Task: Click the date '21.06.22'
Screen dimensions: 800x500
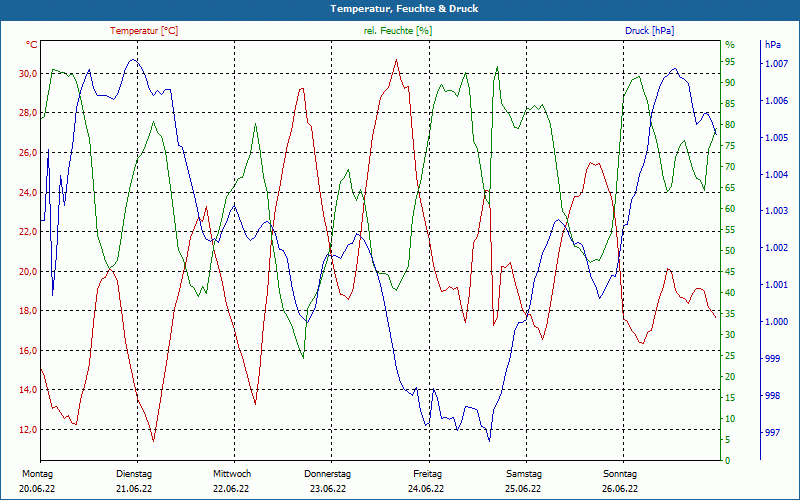Action: (134, 489)
